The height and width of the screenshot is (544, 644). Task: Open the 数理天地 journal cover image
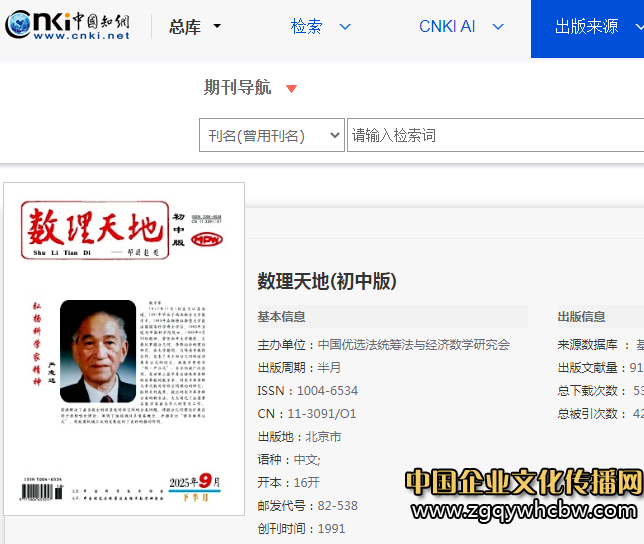[x=124, y=349]
